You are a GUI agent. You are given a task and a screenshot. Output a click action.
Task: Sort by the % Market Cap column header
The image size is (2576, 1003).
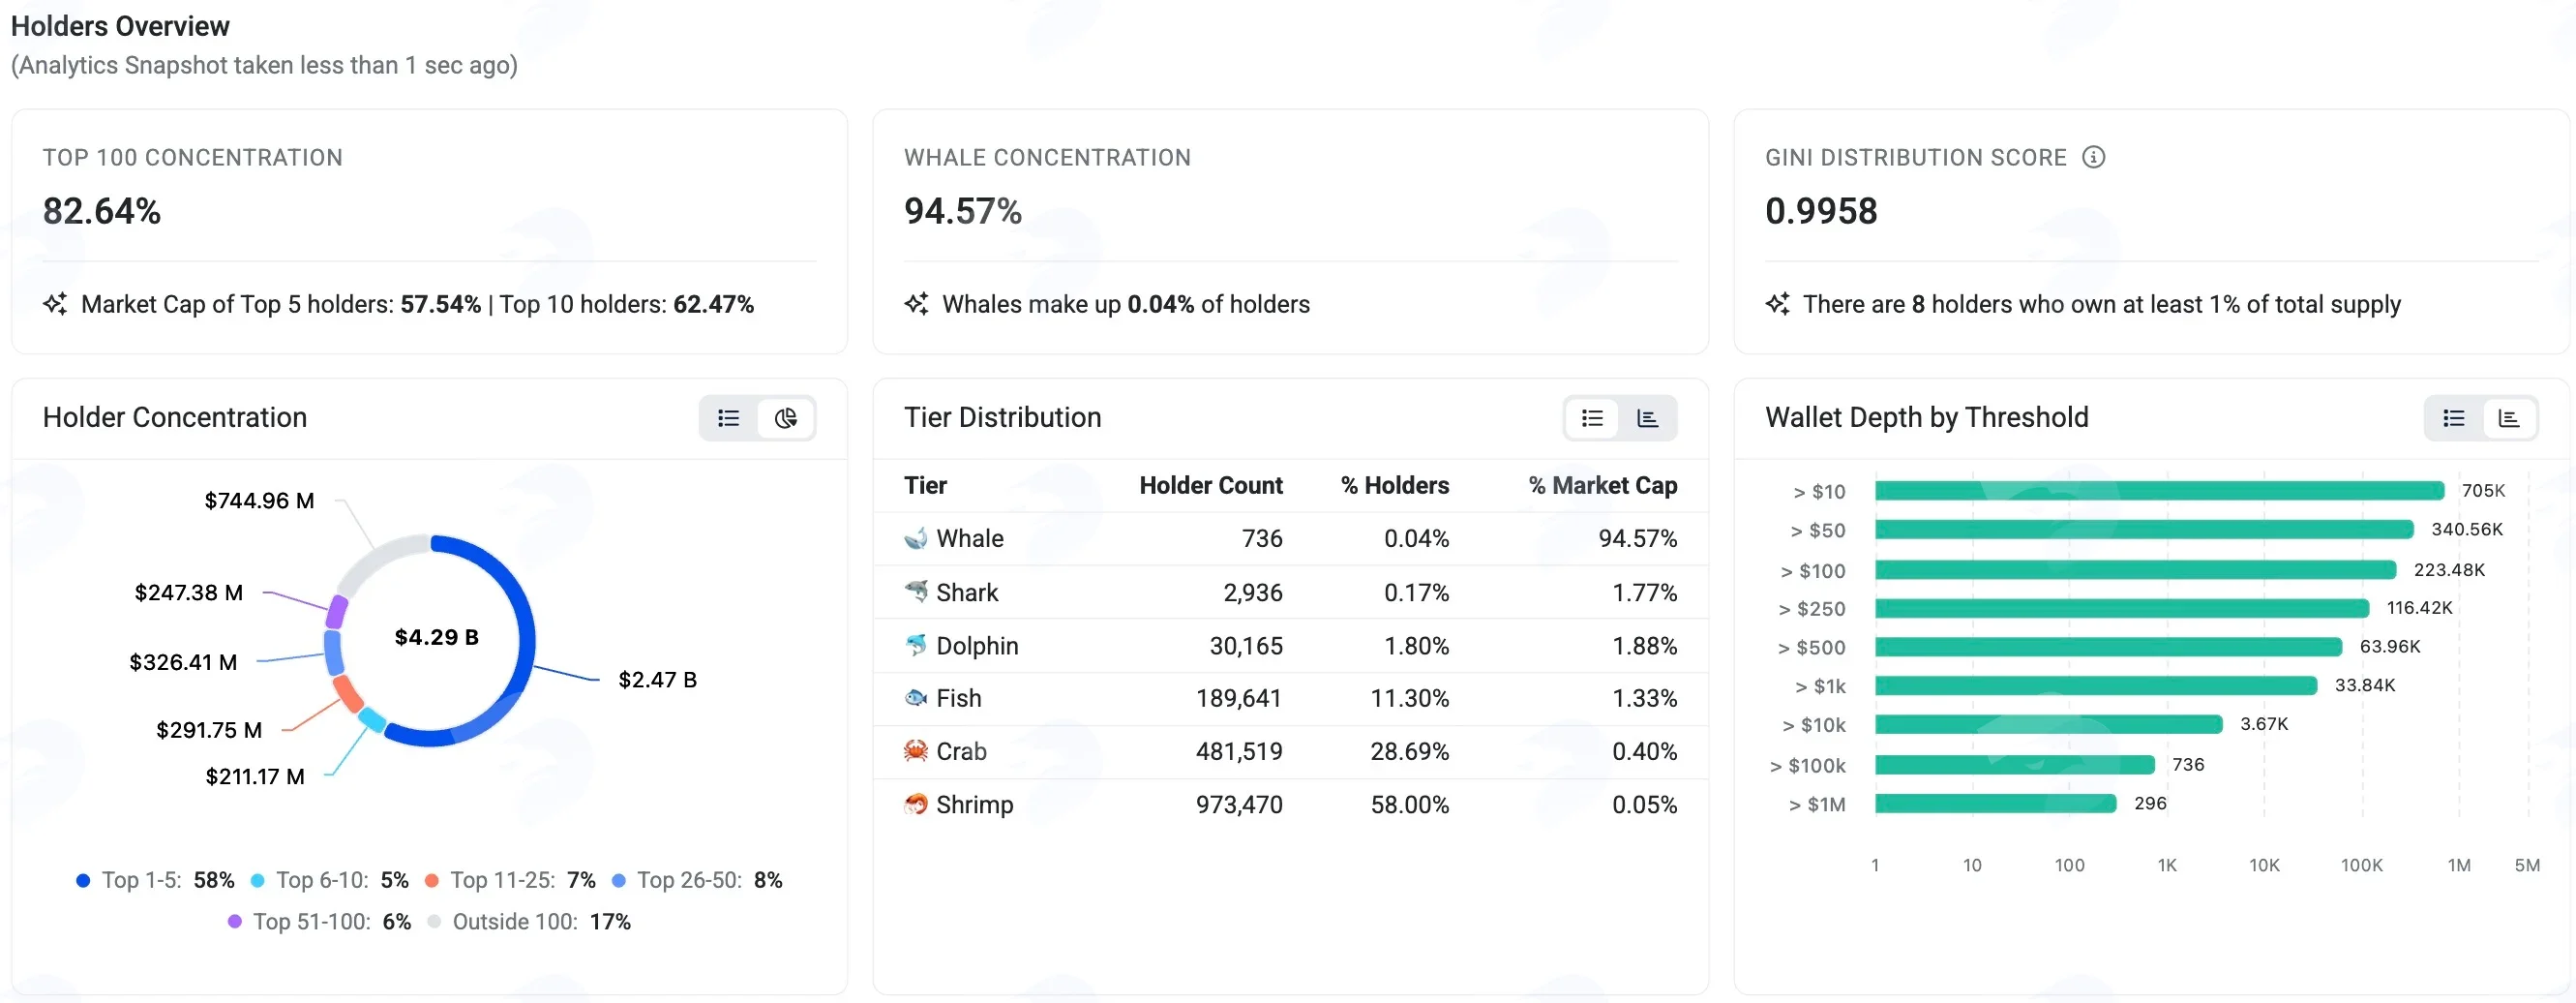tap(1602, 485)
